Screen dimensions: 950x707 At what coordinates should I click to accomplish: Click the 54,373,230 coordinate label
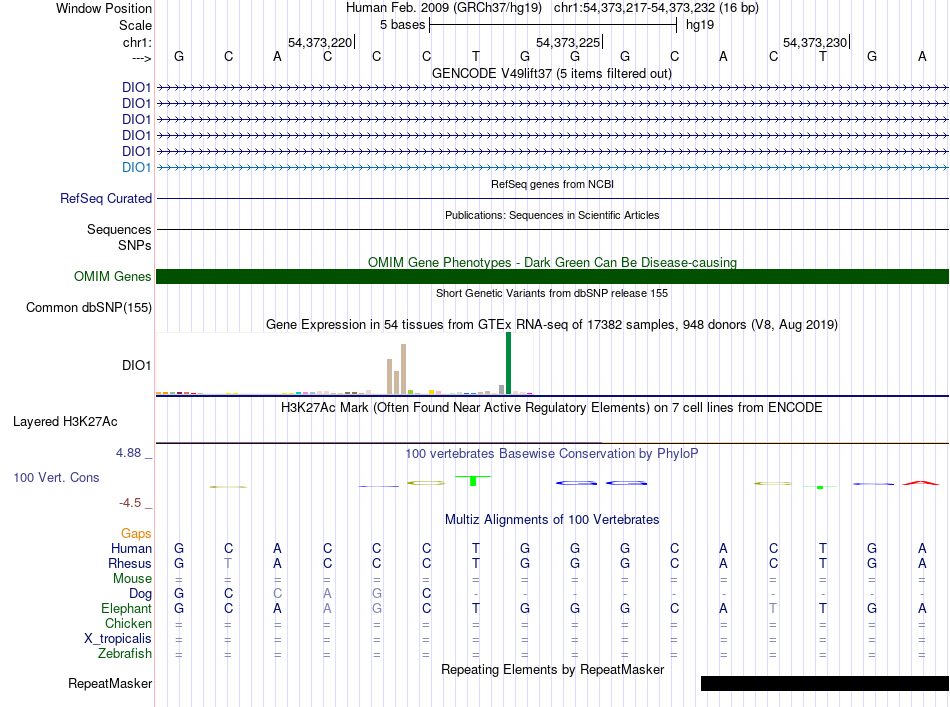[815, 42]
